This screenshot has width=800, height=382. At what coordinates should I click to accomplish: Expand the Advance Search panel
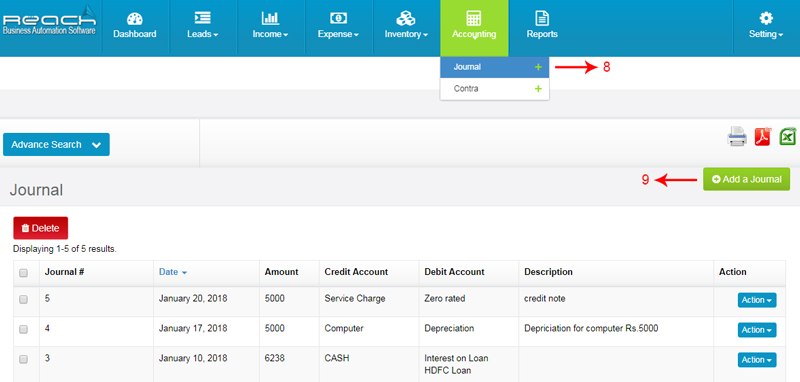coord(56,144)
